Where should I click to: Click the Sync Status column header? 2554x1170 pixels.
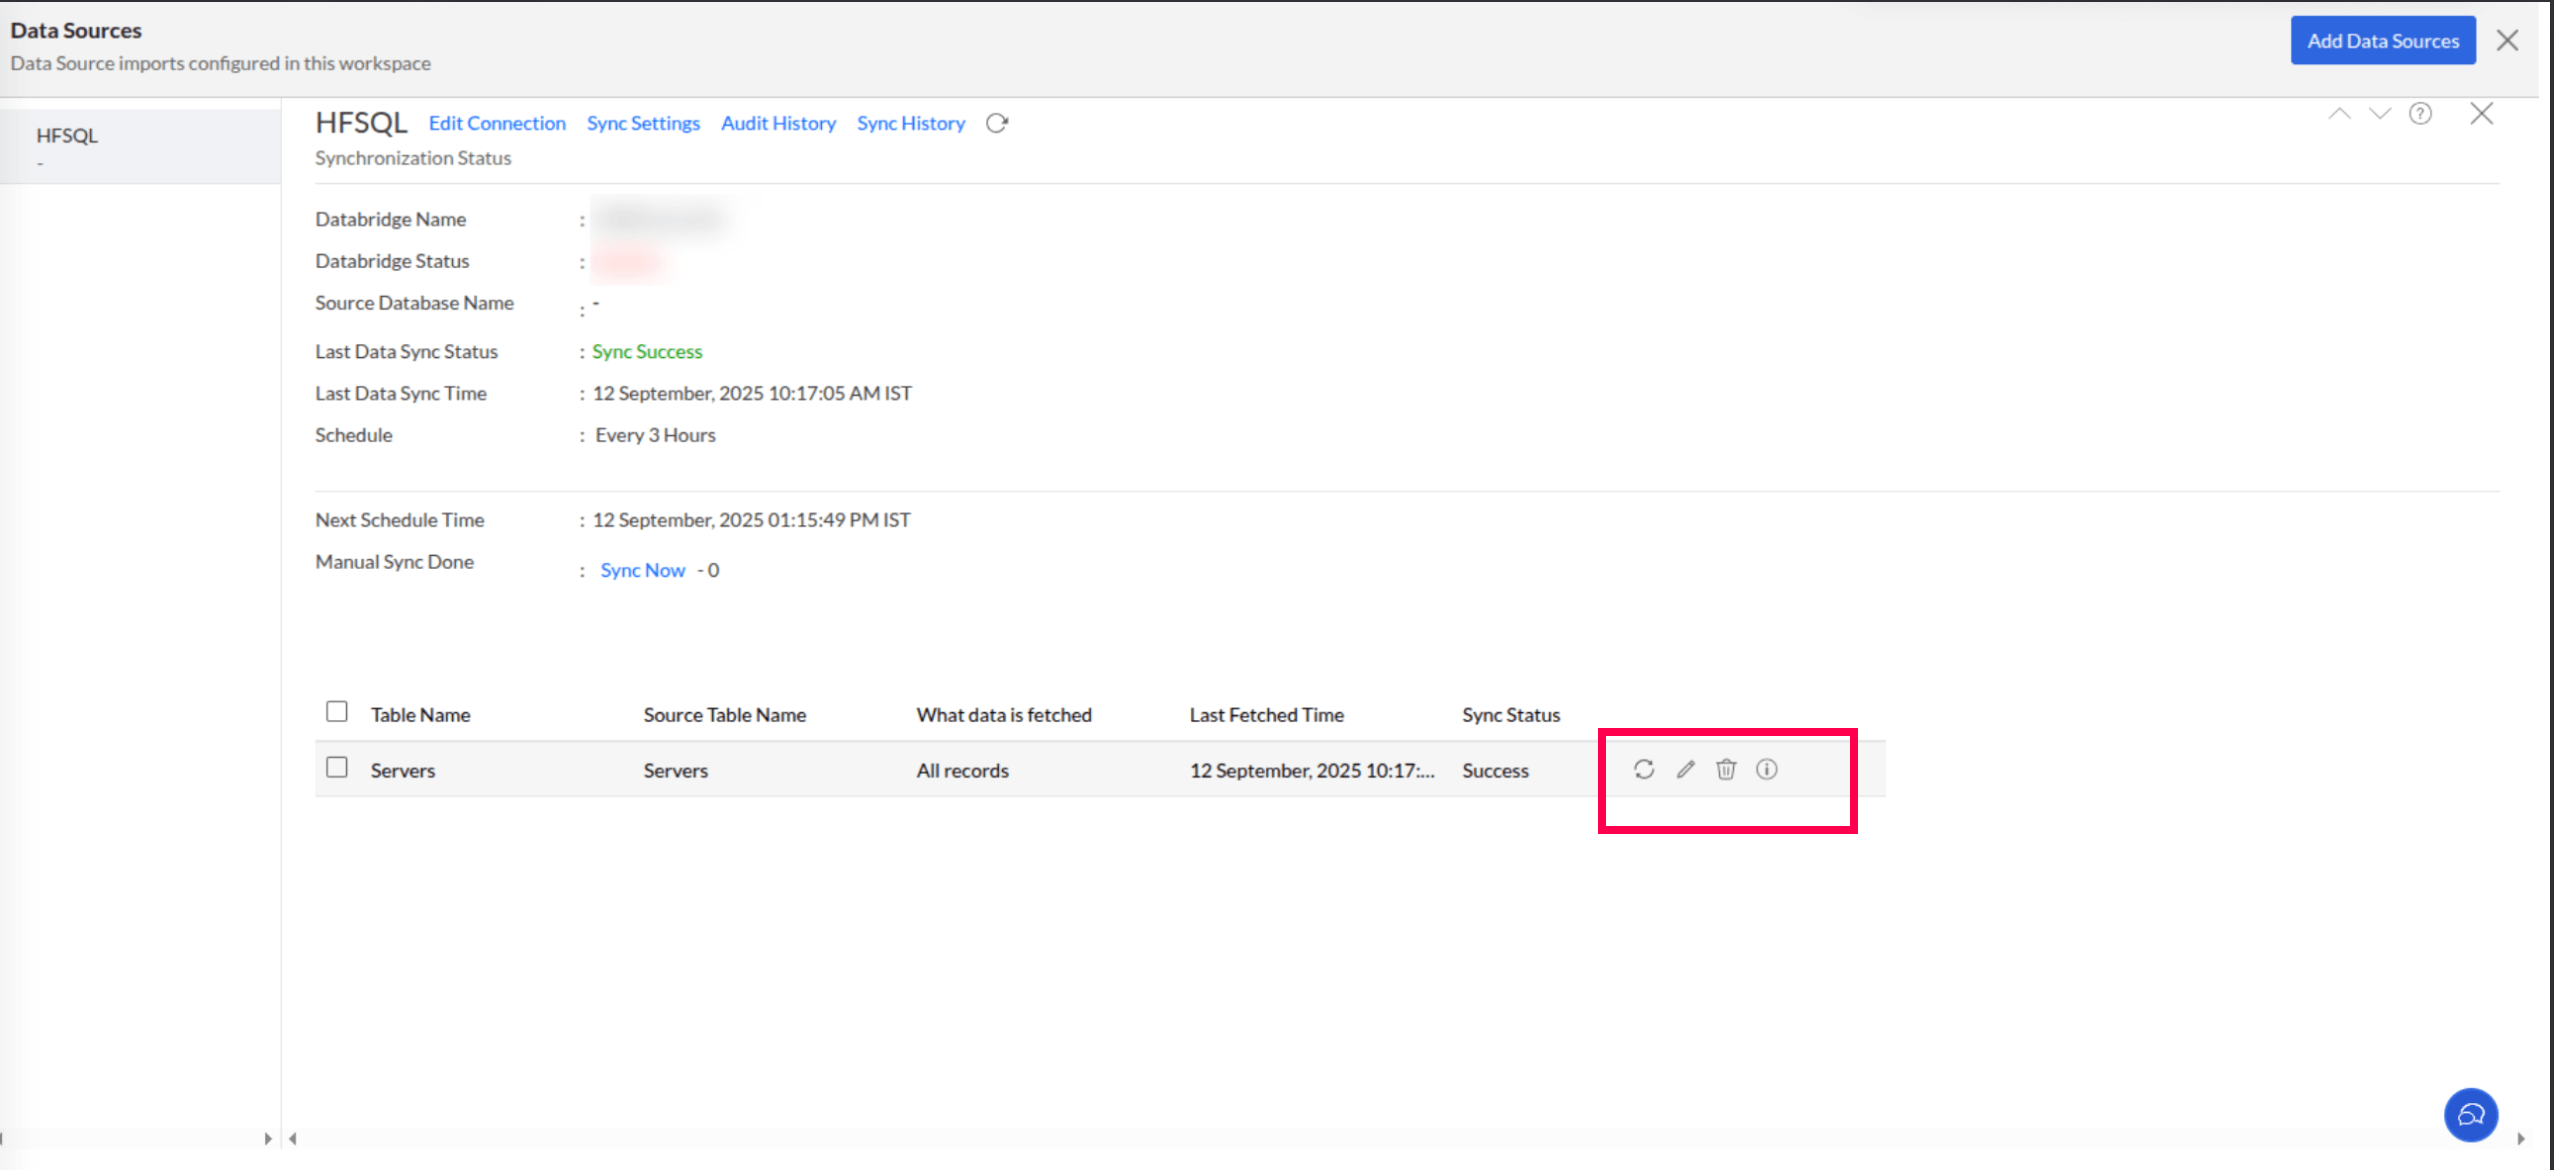1511,715
